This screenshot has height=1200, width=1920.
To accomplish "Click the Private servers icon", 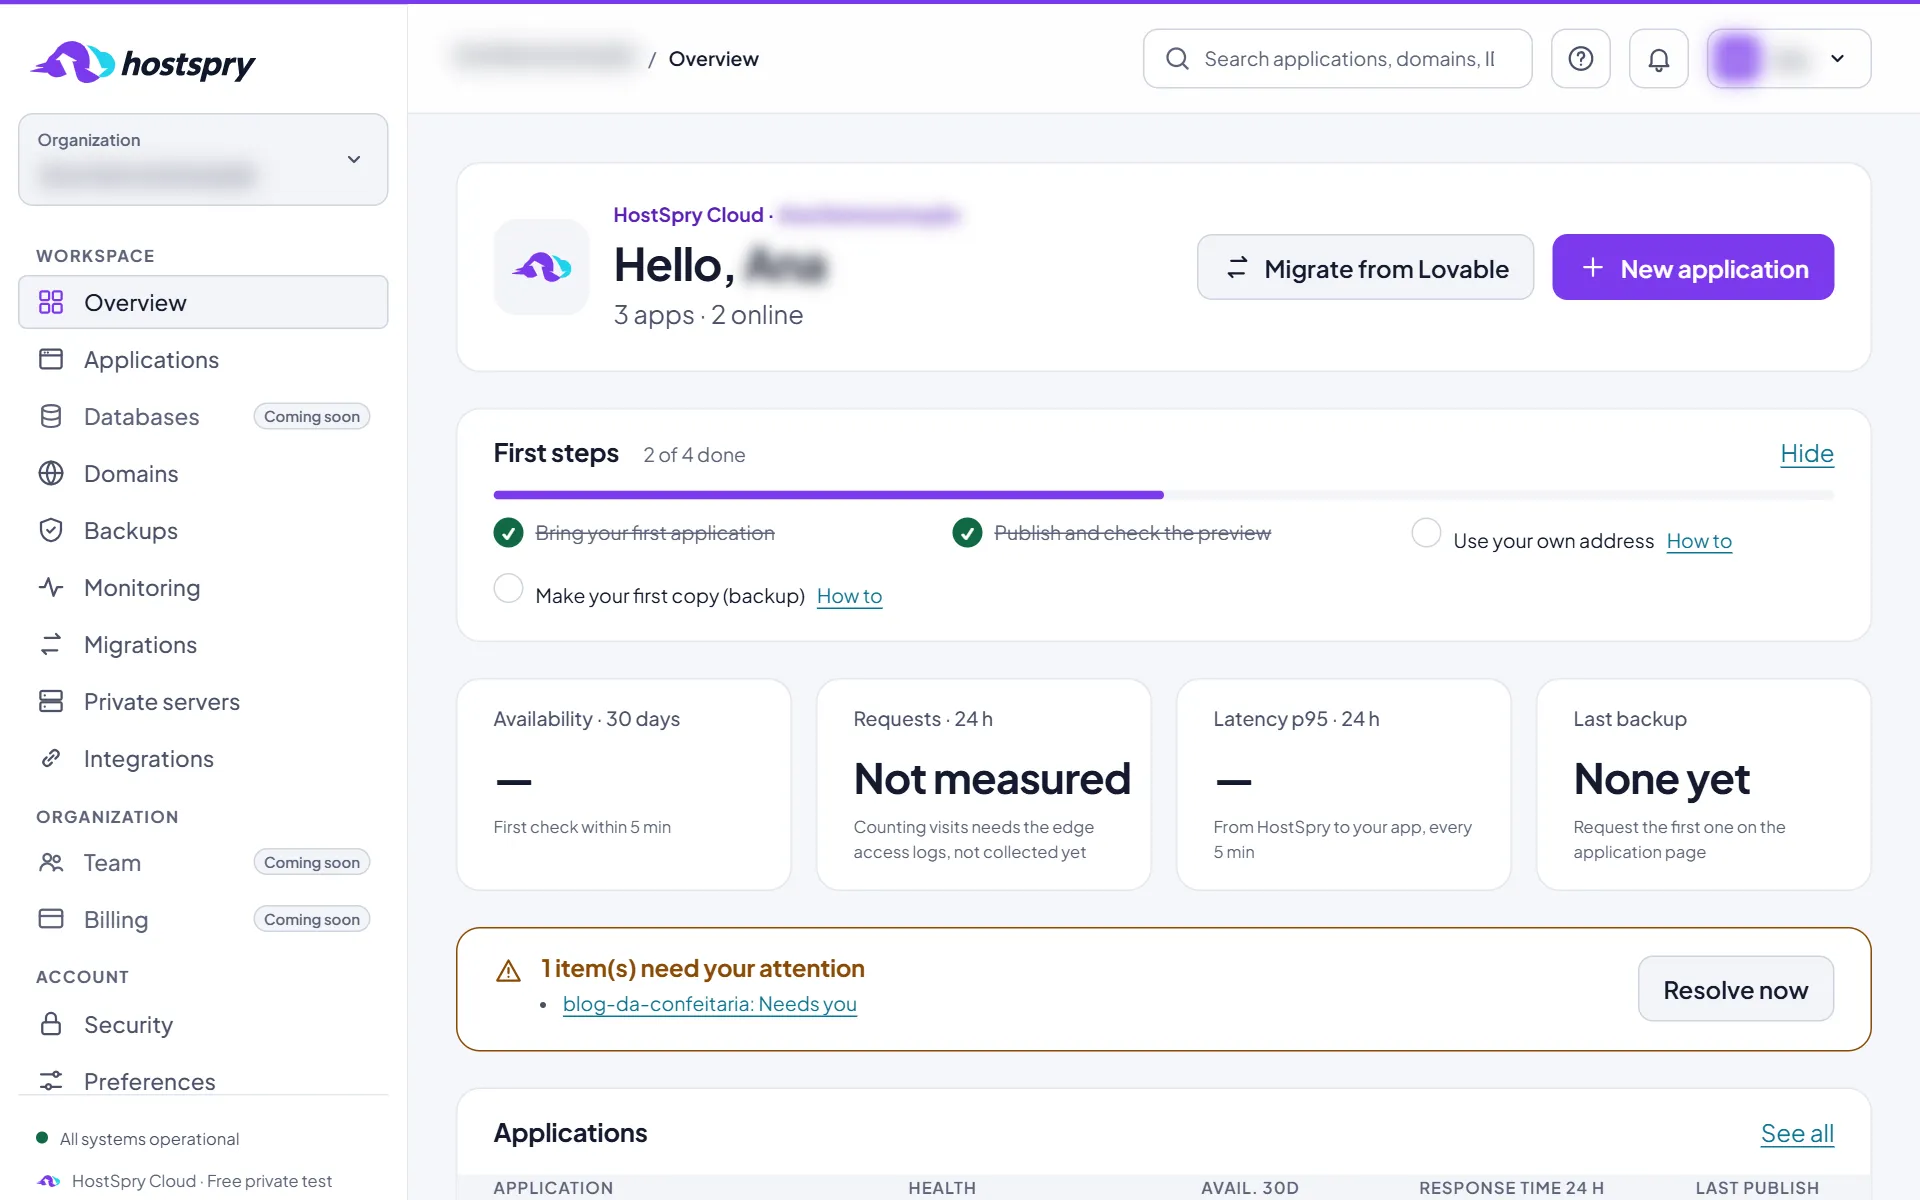I will [51, 701].
